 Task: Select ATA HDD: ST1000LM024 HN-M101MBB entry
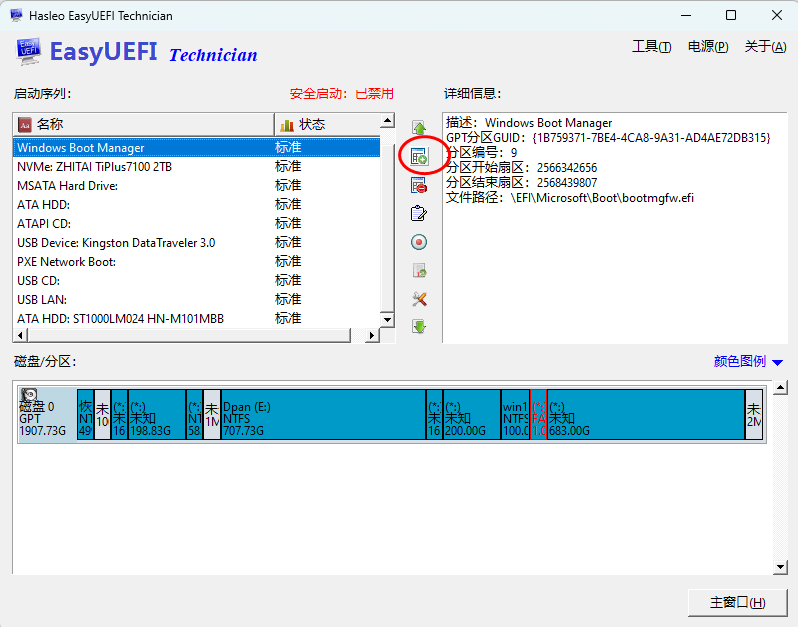coord(196,319)
